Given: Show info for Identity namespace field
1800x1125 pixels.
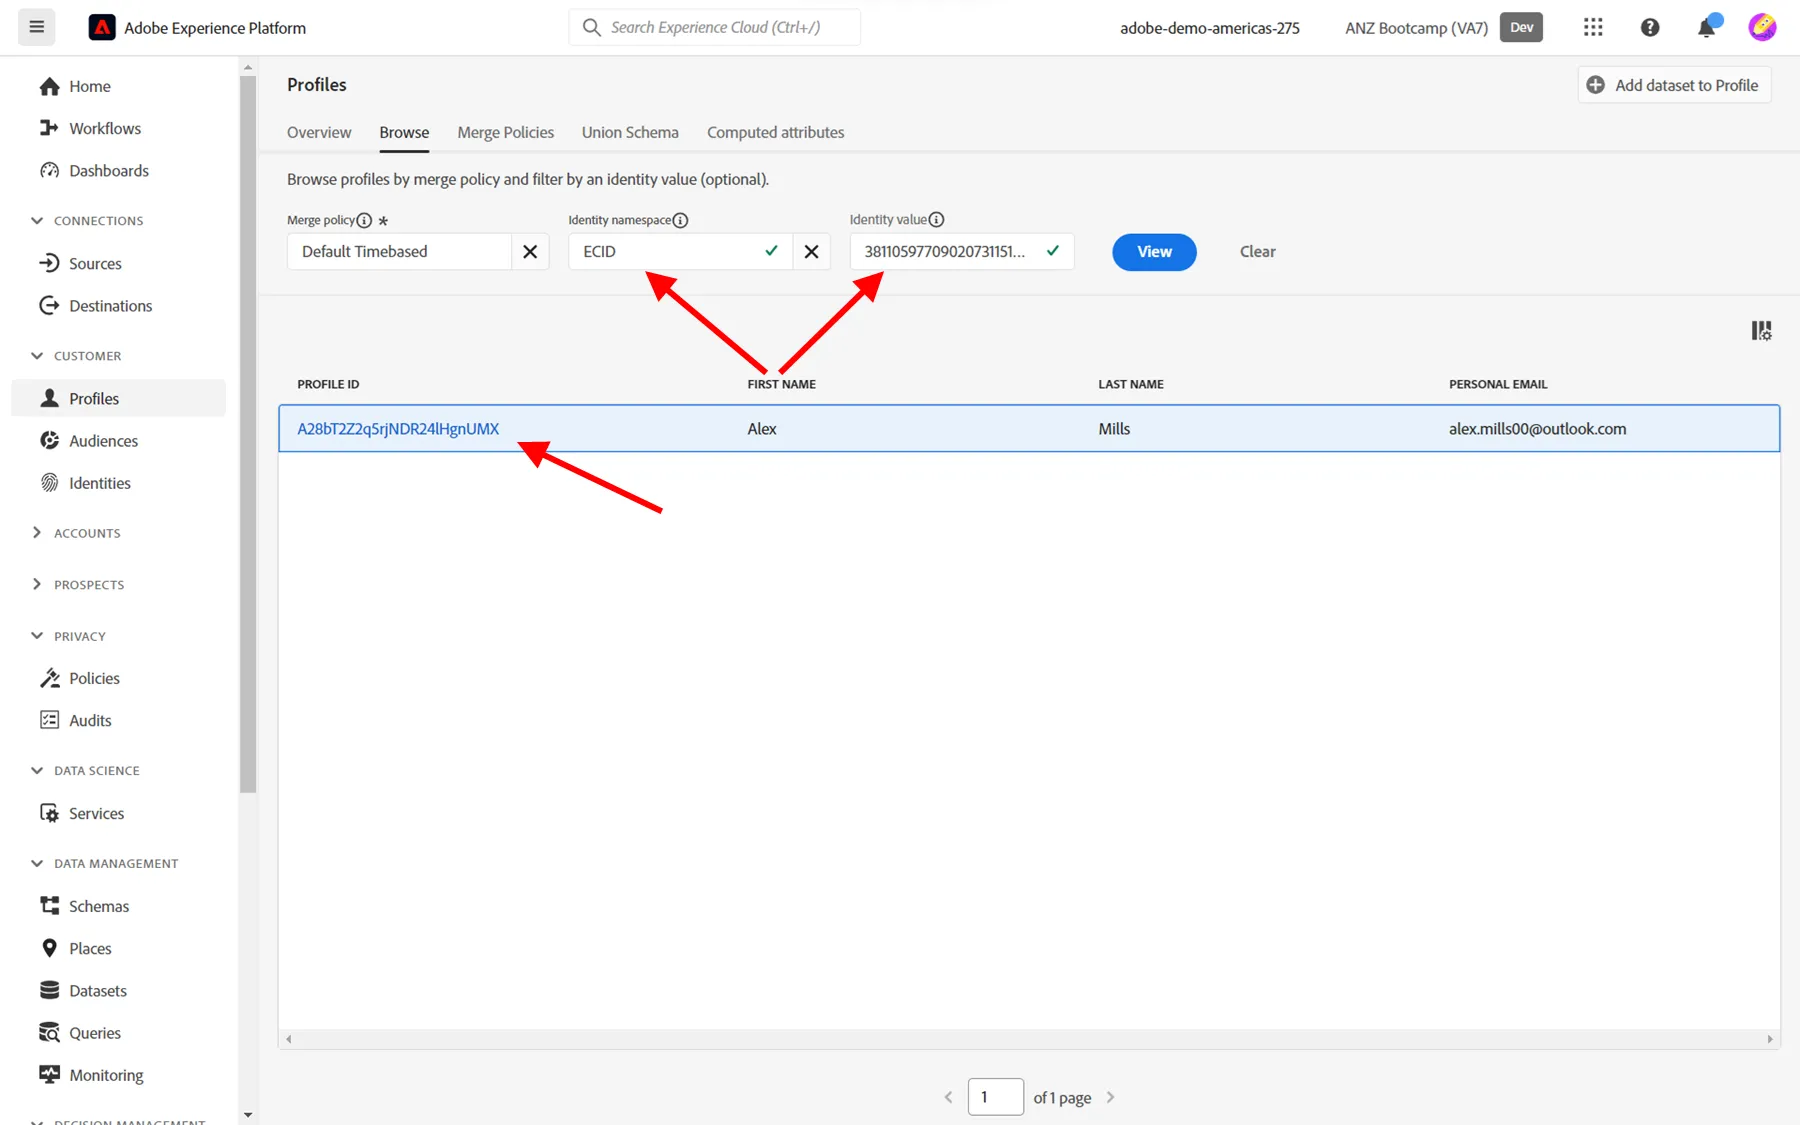Looking at the screenshot, I should click(680, 220).
